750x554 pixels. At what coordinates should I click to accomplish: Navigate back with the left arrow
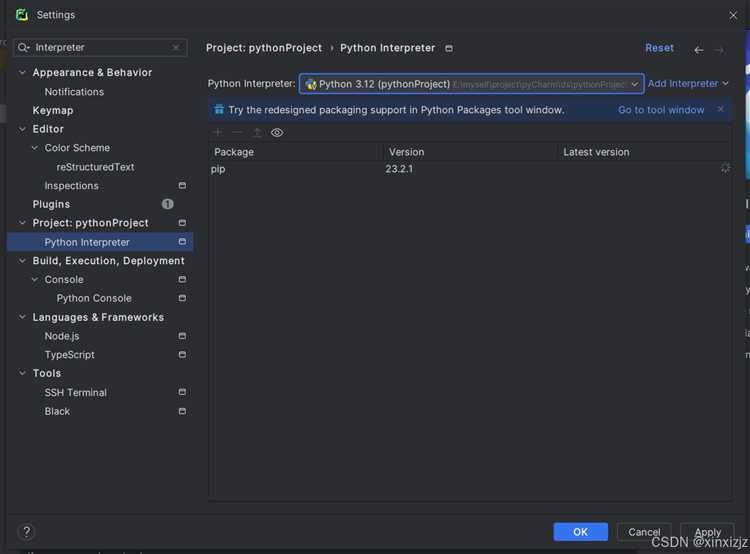tap(699, 50)
